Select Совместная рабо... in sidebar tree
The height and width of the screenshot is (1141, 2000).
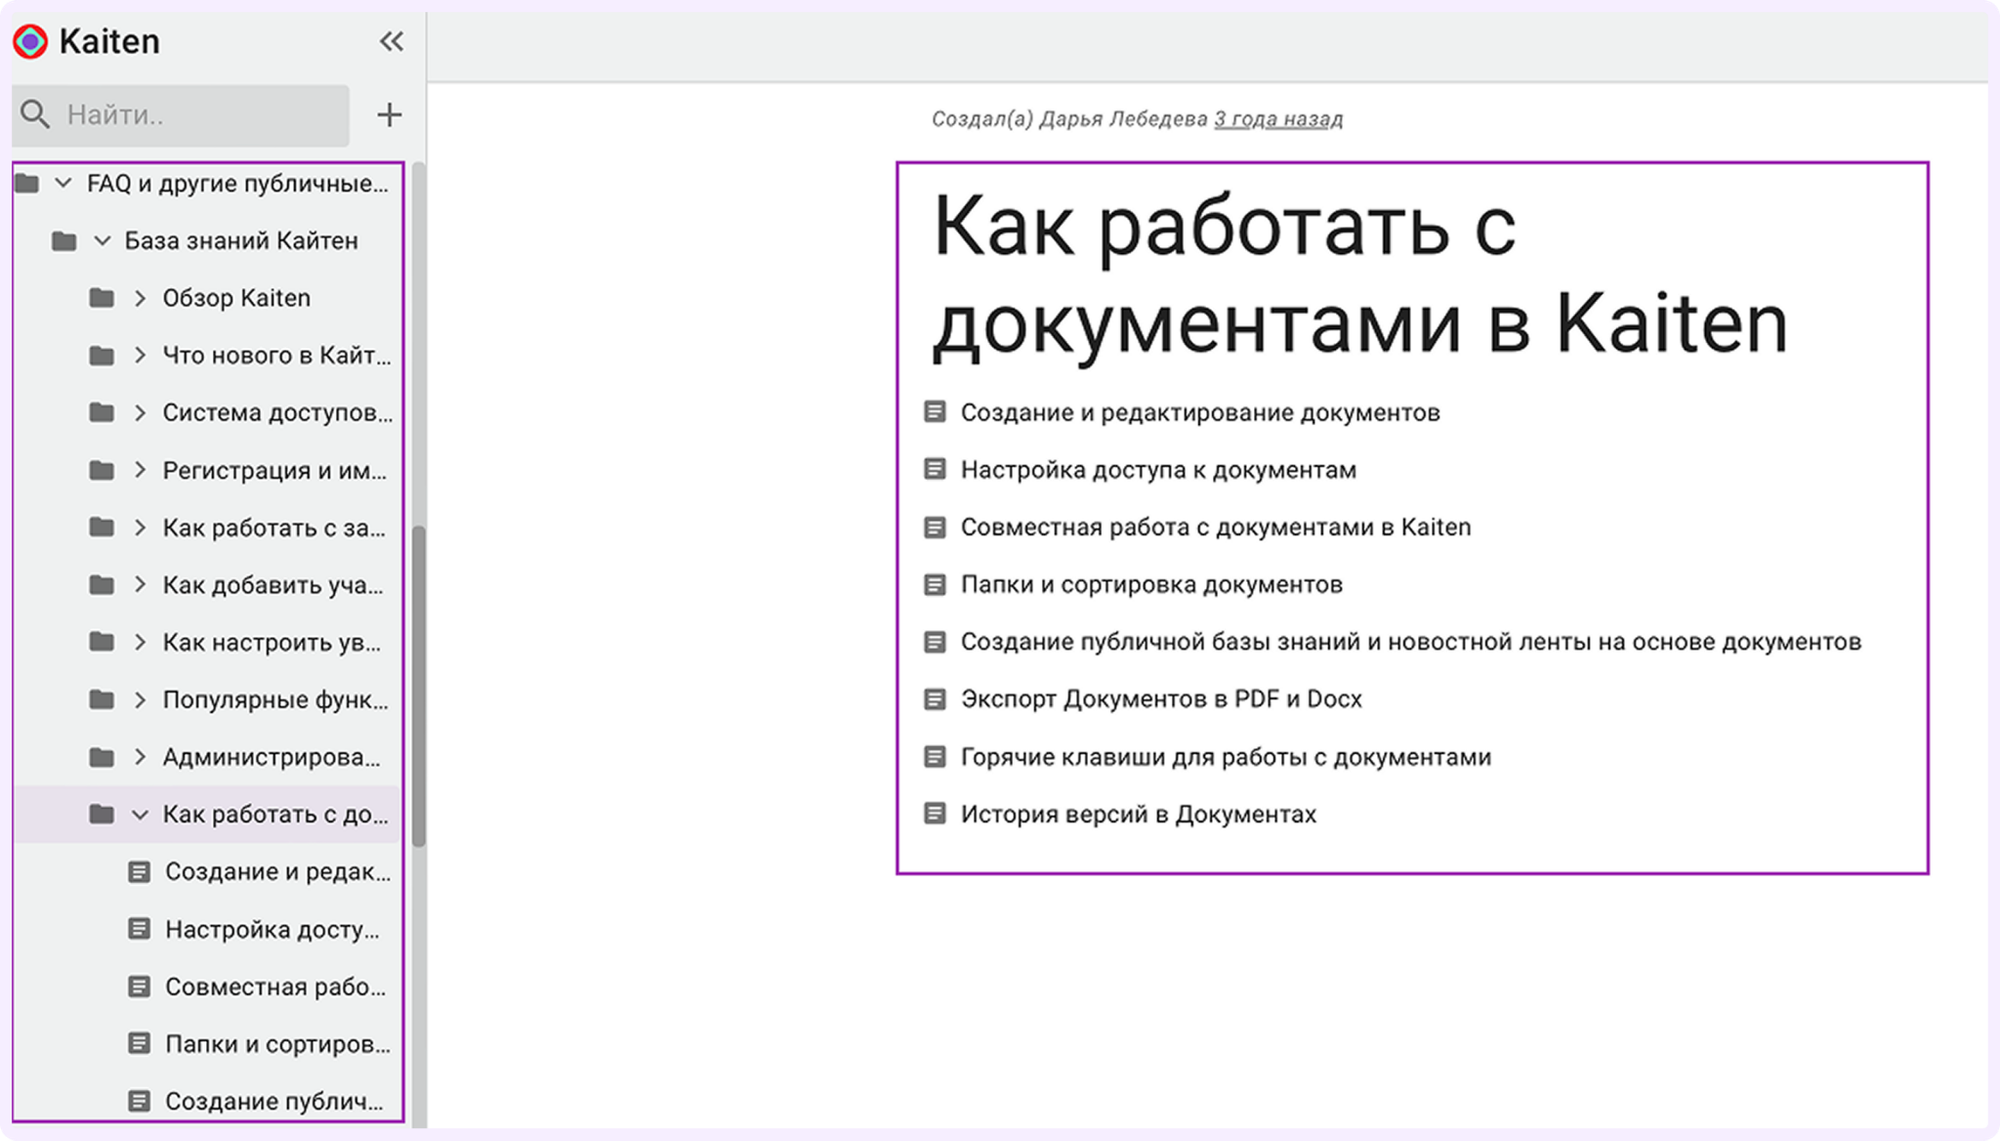[275, 987]
